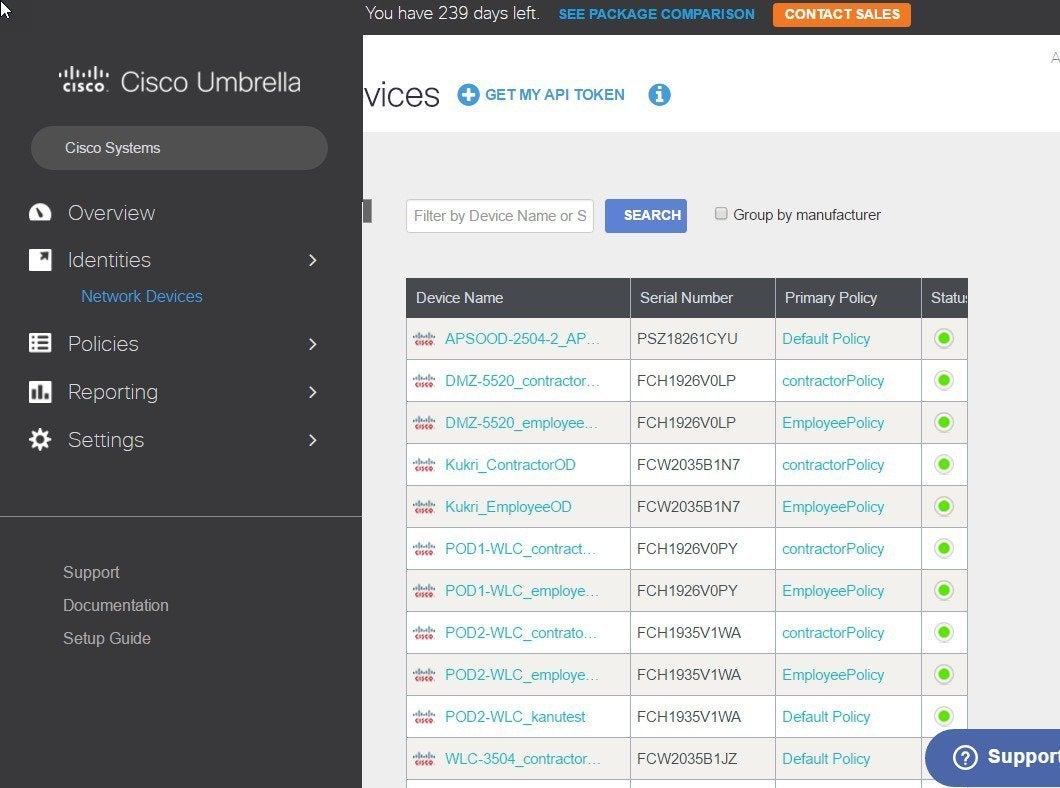Open EmployeePolicy link for Kukri_EmployeeOD row
Image resolution: width=1060 pixels, height=788 pixels.
point(833,507)
